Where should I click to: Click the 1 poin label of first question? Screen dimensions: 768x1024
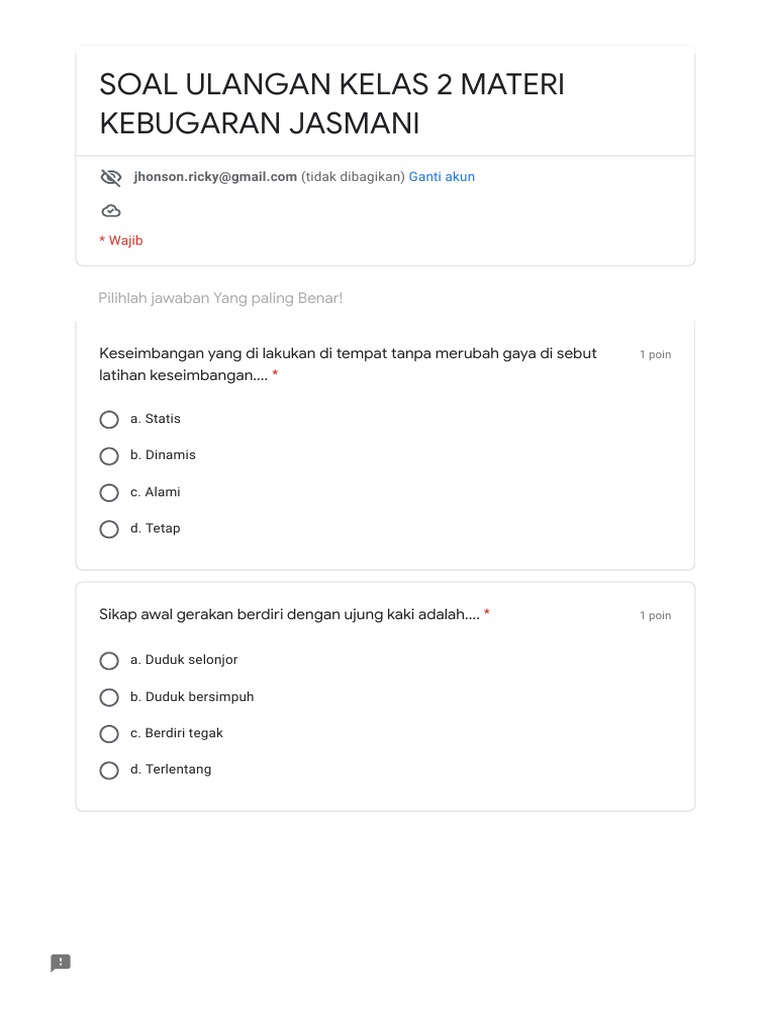pyautogui.click(x=655, y=355)
